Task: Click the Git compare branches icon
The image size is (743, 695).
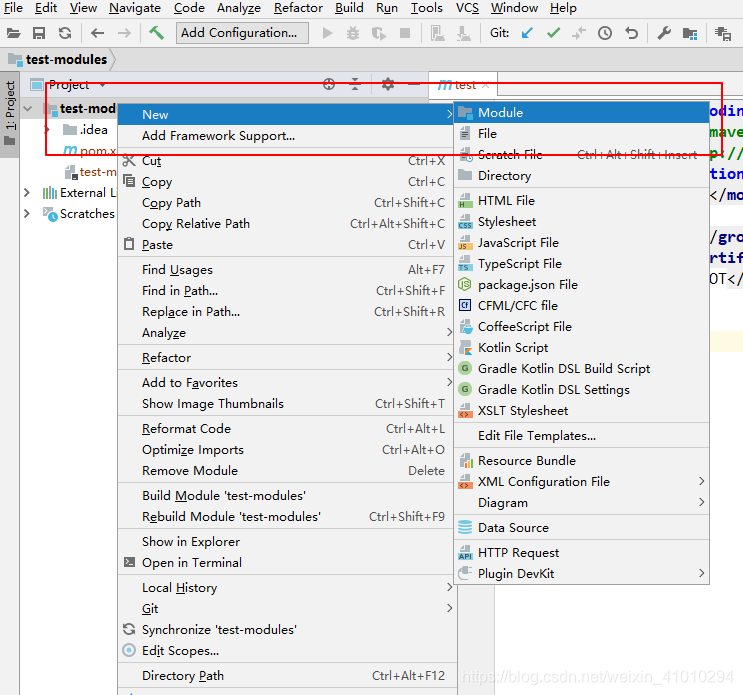Action: [x=579, y=33]
